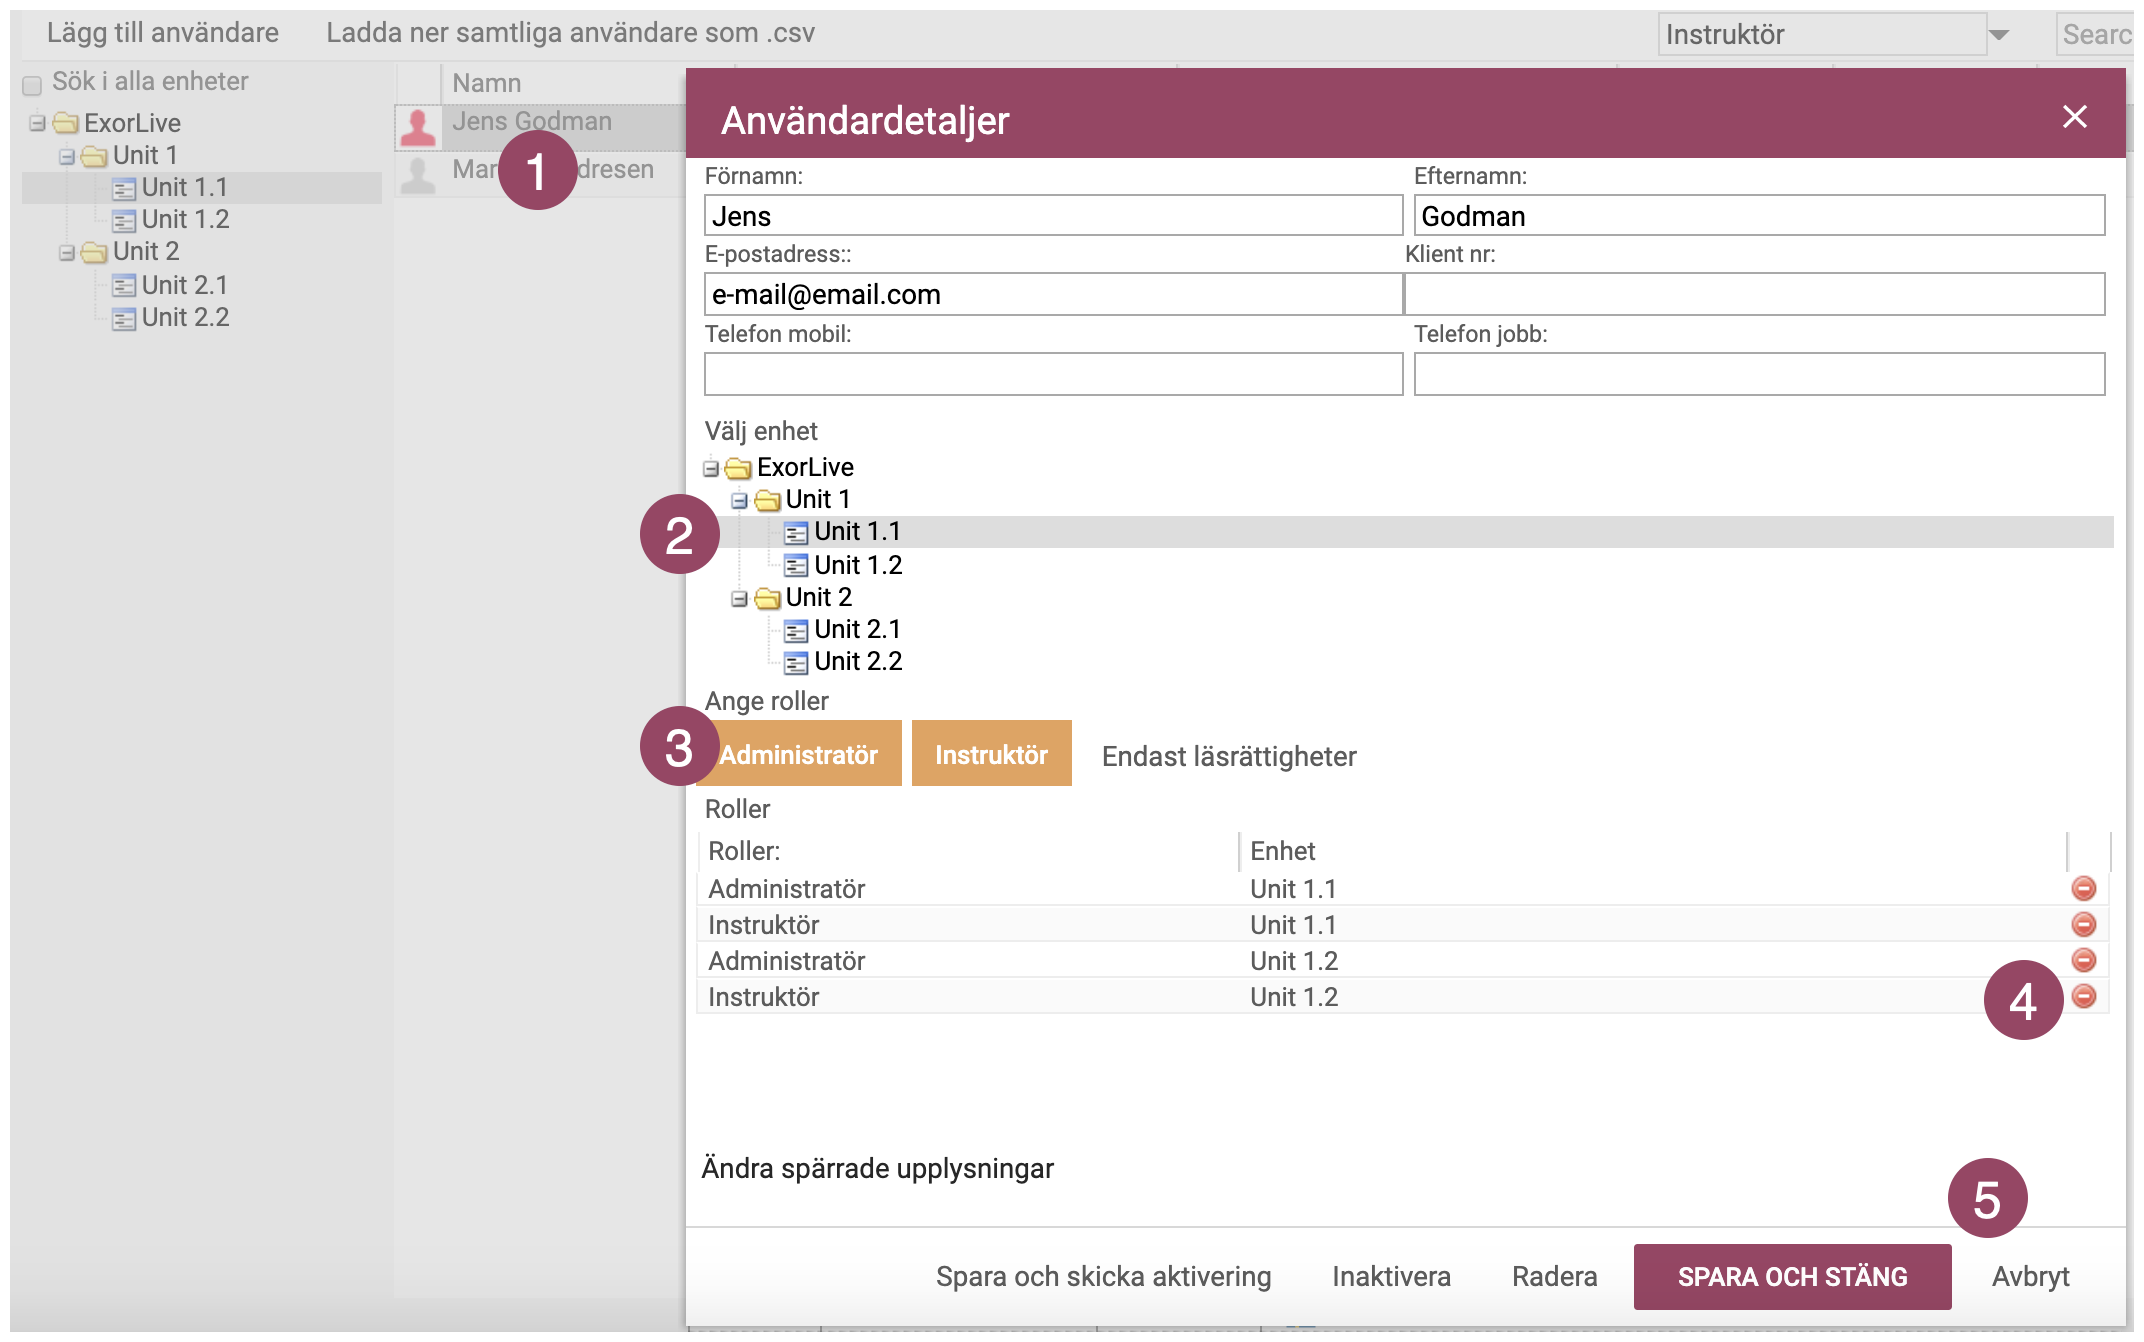This screenshot has width=2144, height=1342.
Task: Toggle the Instruktör role button
Action: (991, 753)
